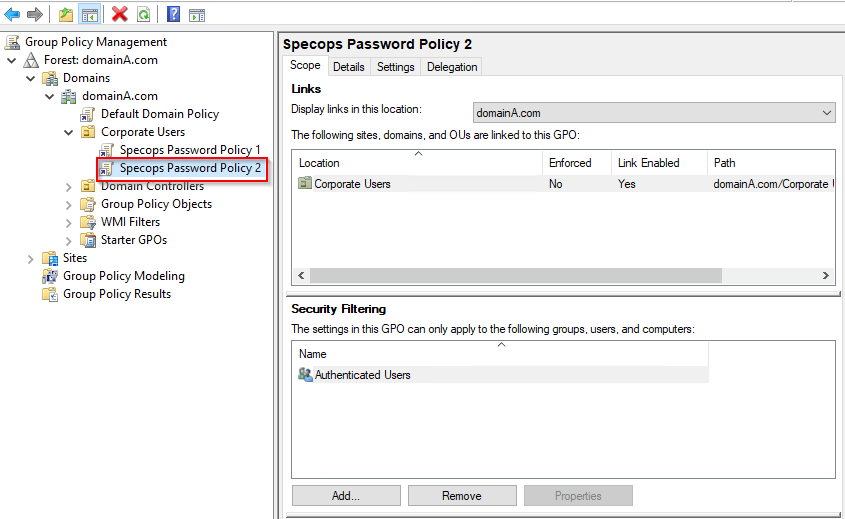Open Help via the question mark icon

(x=174, y=15)
